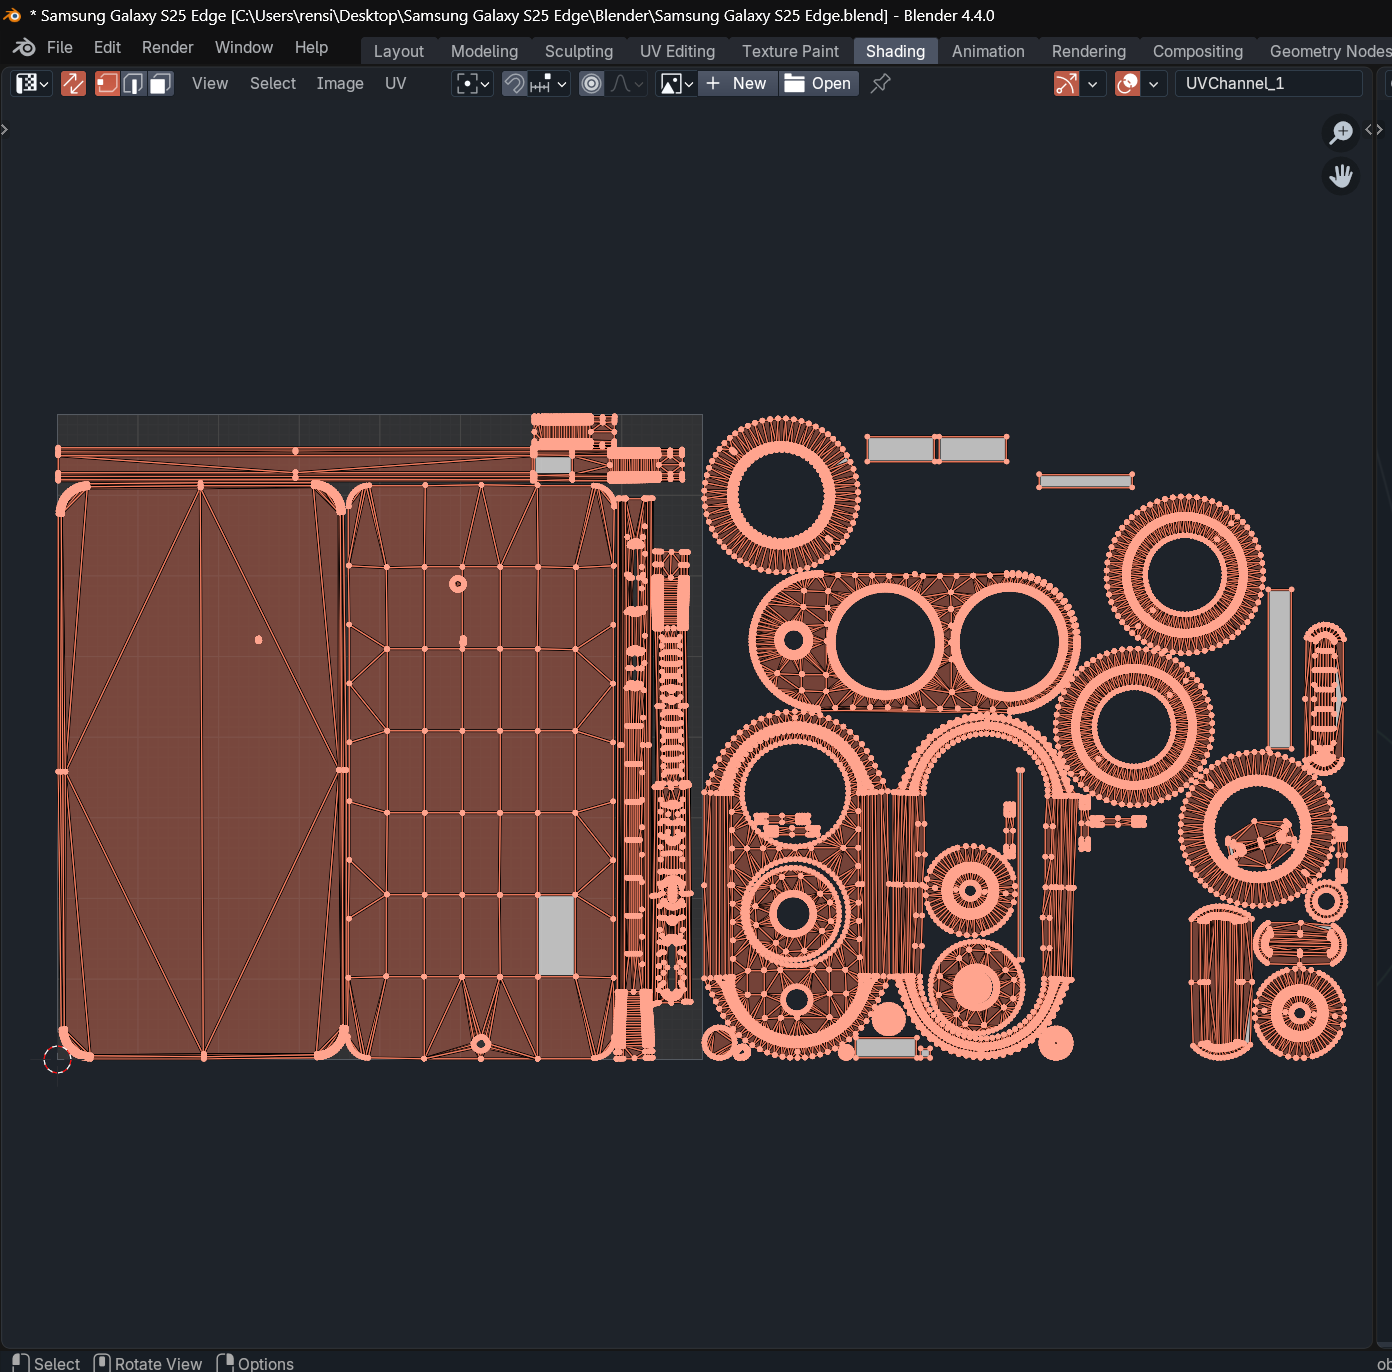Click the Blender logo icon
This screenshot has height=1372, width=1392.
pyautogui.click(x=24, y=48)
